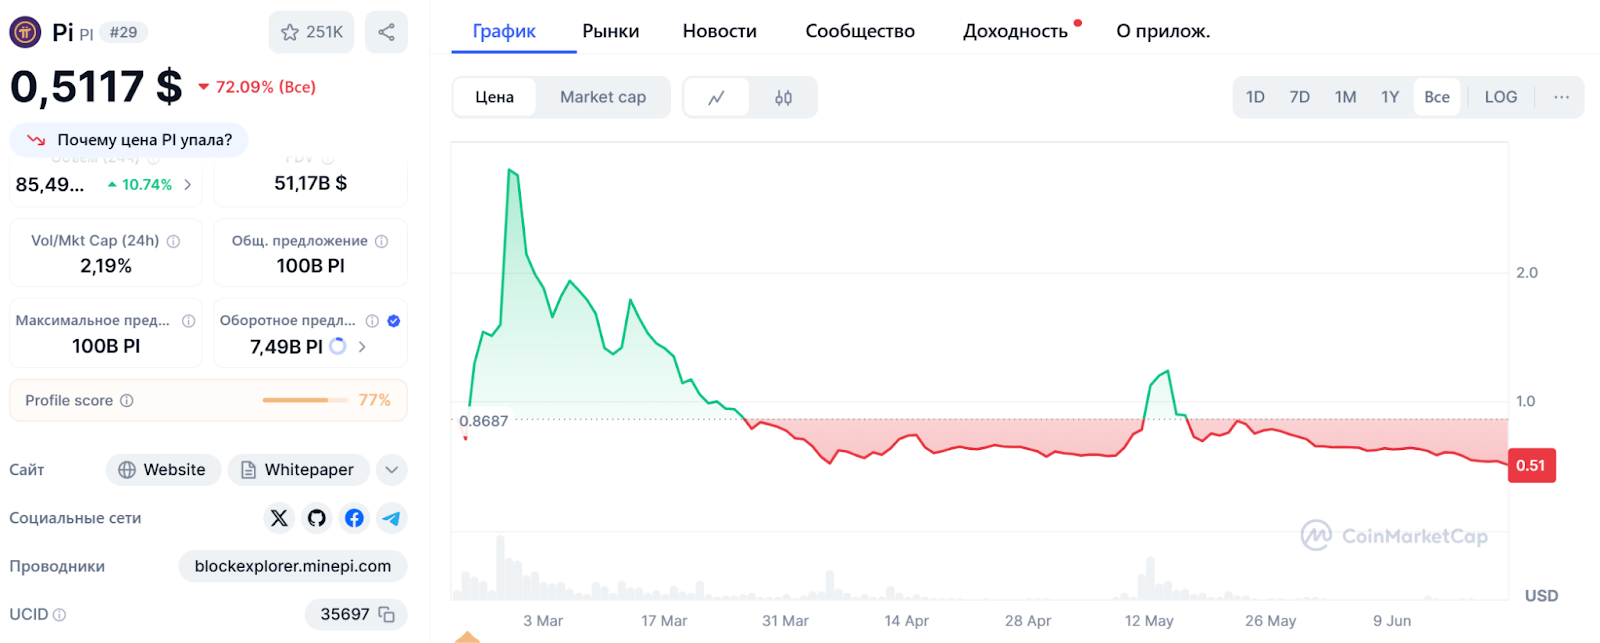This screenshot has width=1600, height=643.
Task: Click info icon next to Оборотное предл...
Action: click(372, 321)
